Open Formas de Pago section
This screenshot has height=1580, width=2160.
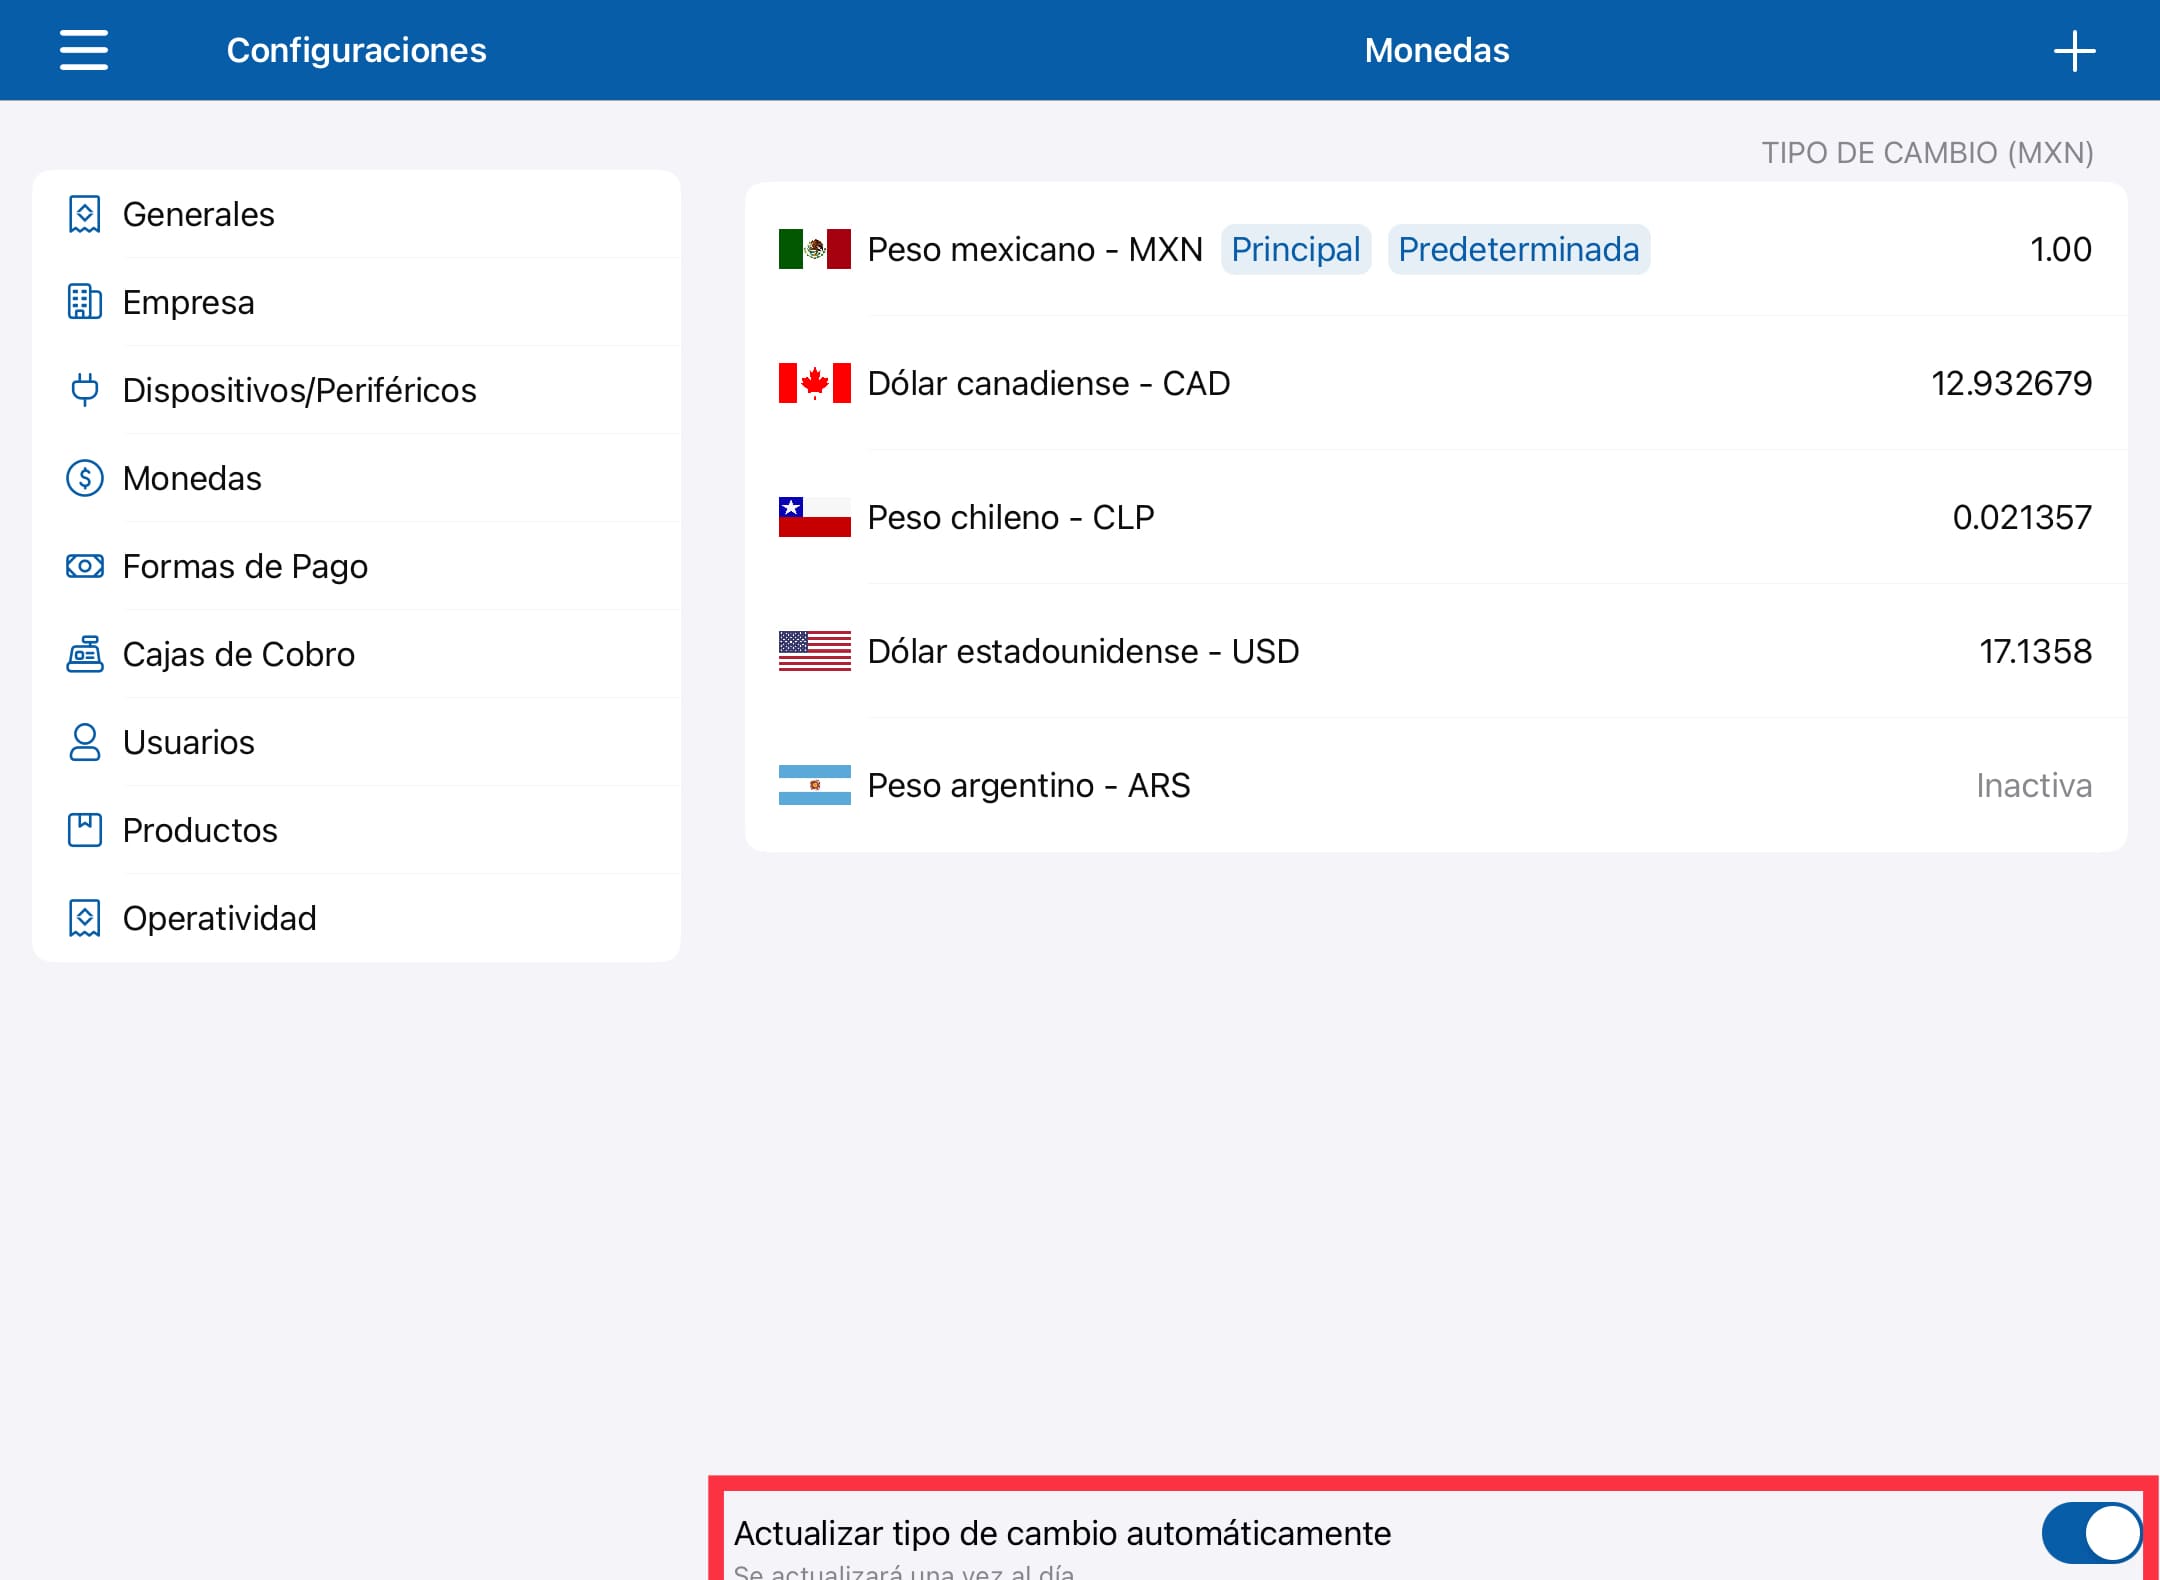357,566
